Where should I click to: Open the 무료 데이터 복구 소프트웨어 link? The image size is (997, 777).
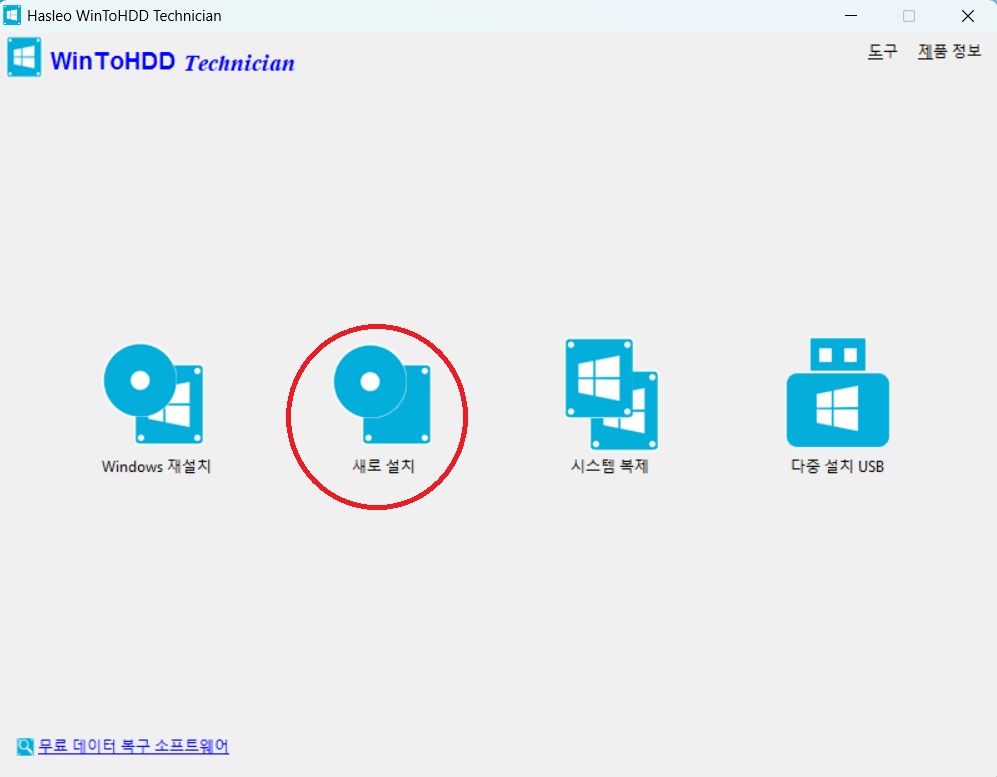tap(134, 746)
